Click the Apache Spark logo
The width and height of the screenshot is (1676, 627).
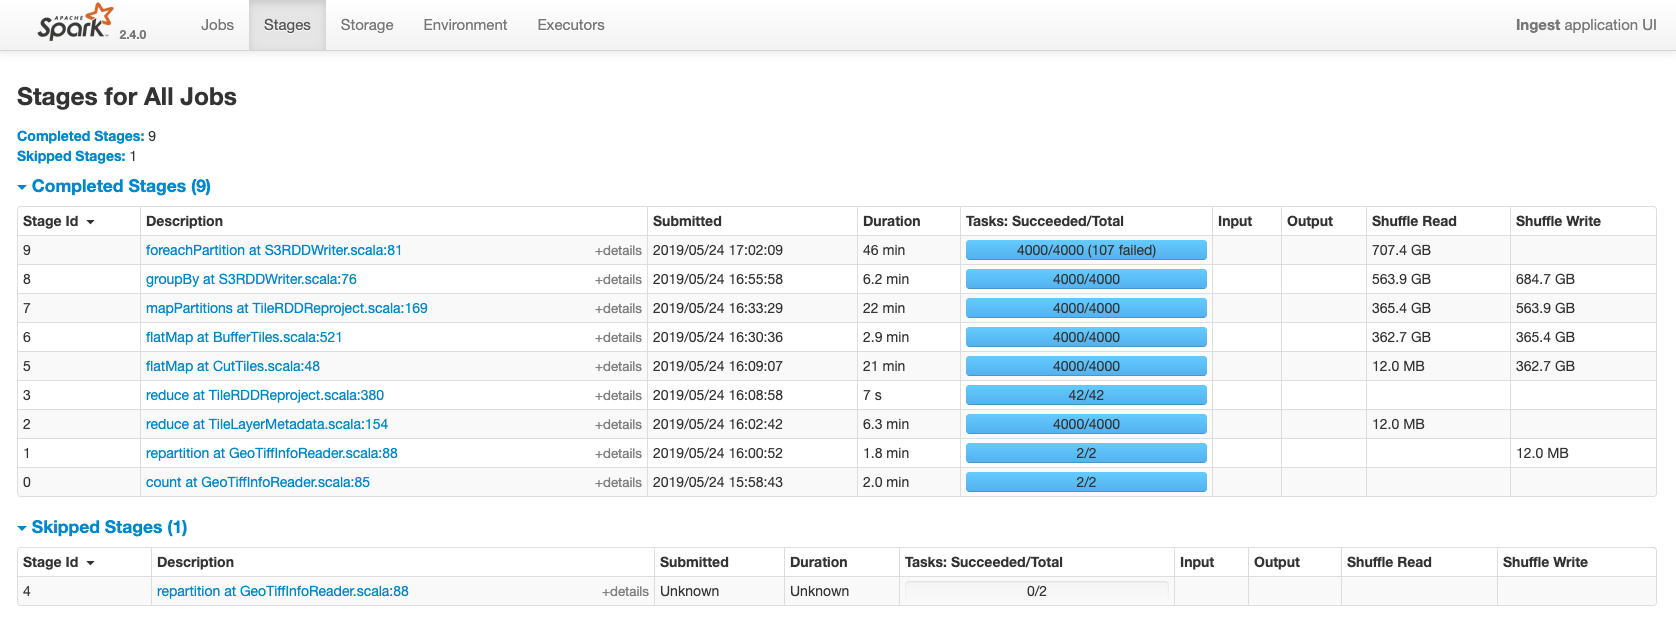click(x=76, y=22)
